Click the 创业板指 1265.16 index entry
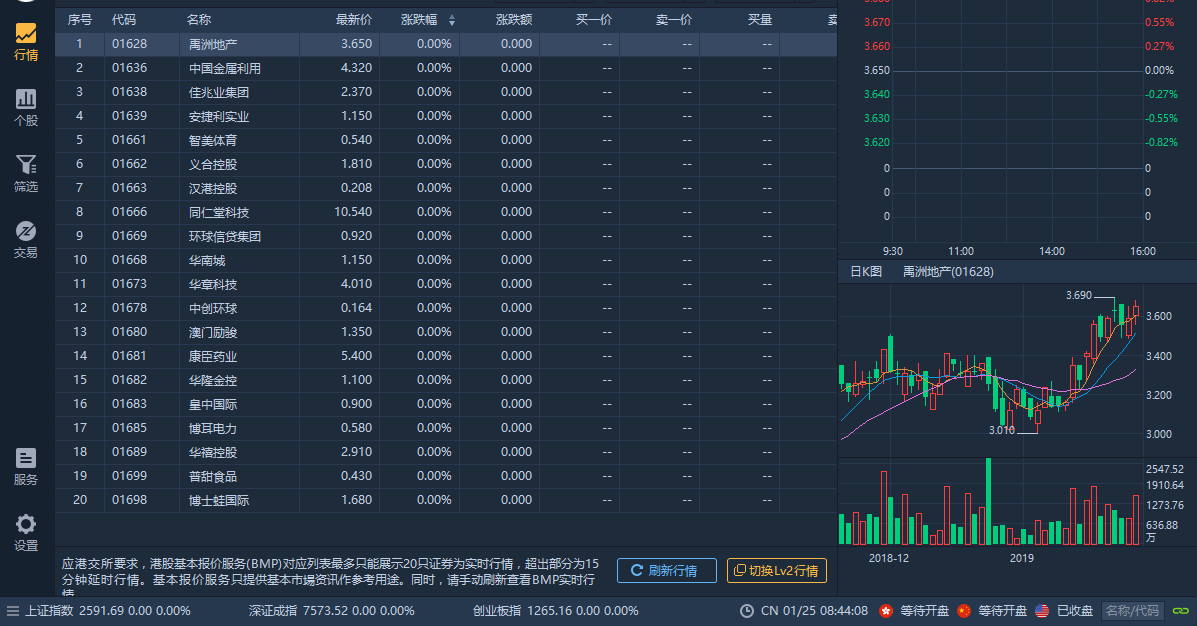 pos(555,611)
